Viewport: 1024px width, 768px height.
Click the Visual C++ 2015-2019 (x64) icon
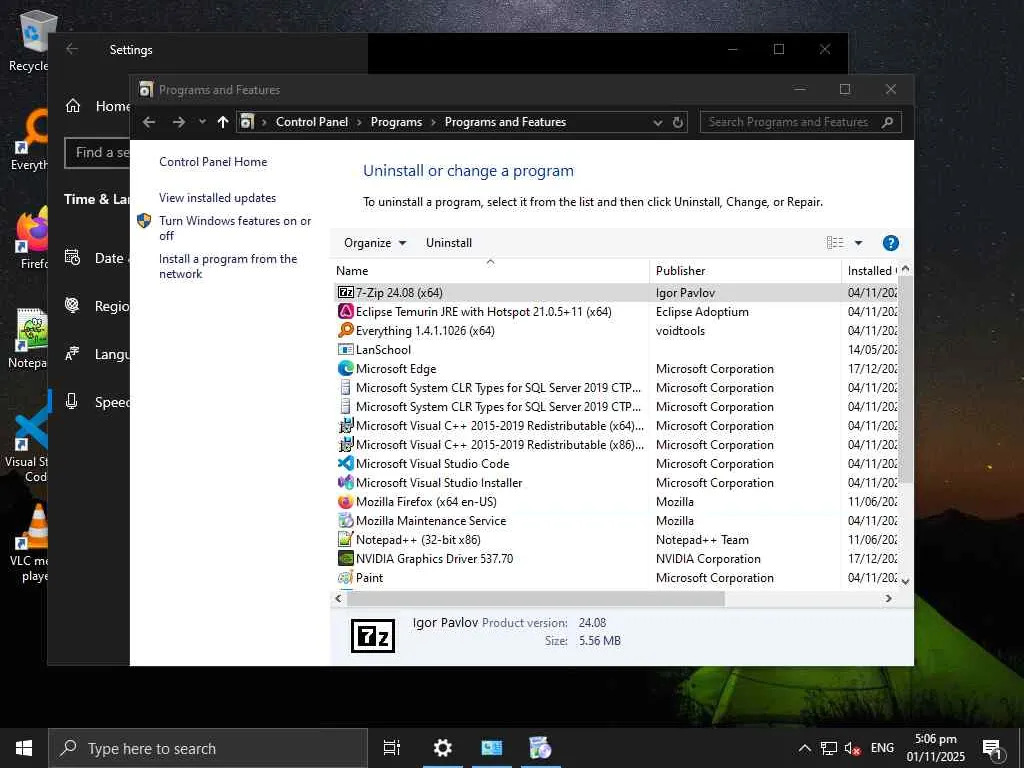(x=345, y=425)
